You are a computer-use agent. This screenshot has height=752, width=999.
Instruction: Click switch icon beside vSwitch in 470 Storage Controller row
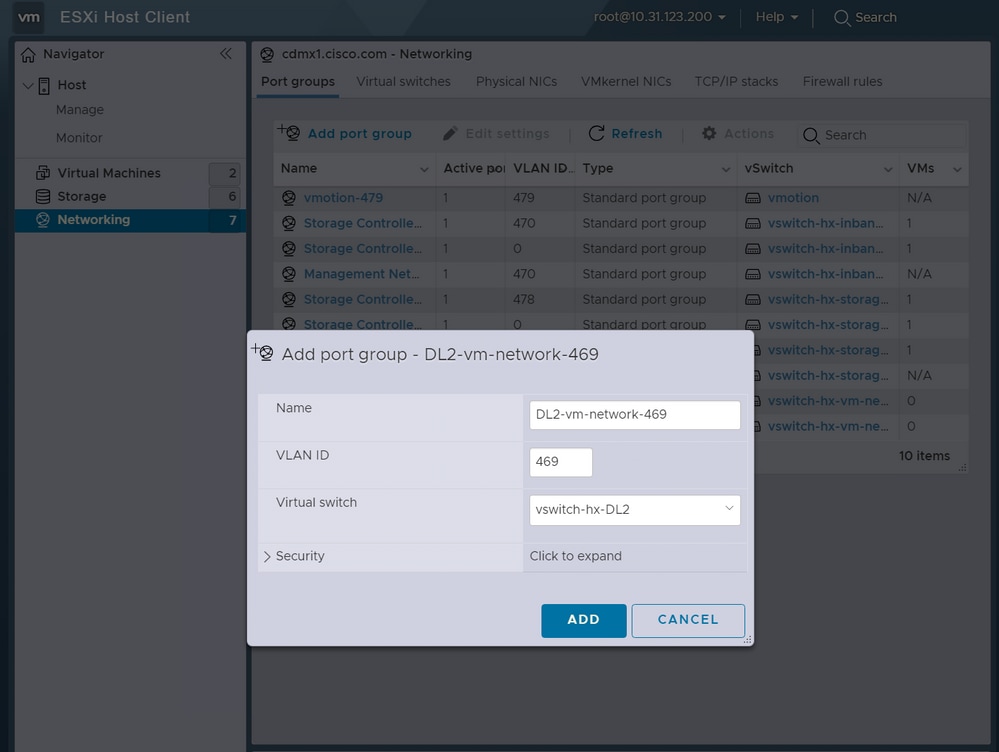(753, 224)
